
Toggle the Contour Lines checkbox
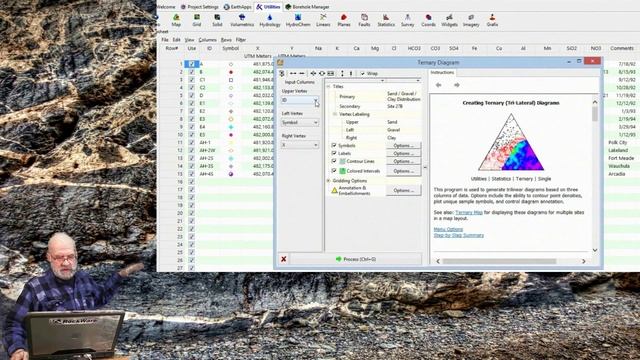tap(334, 161)
